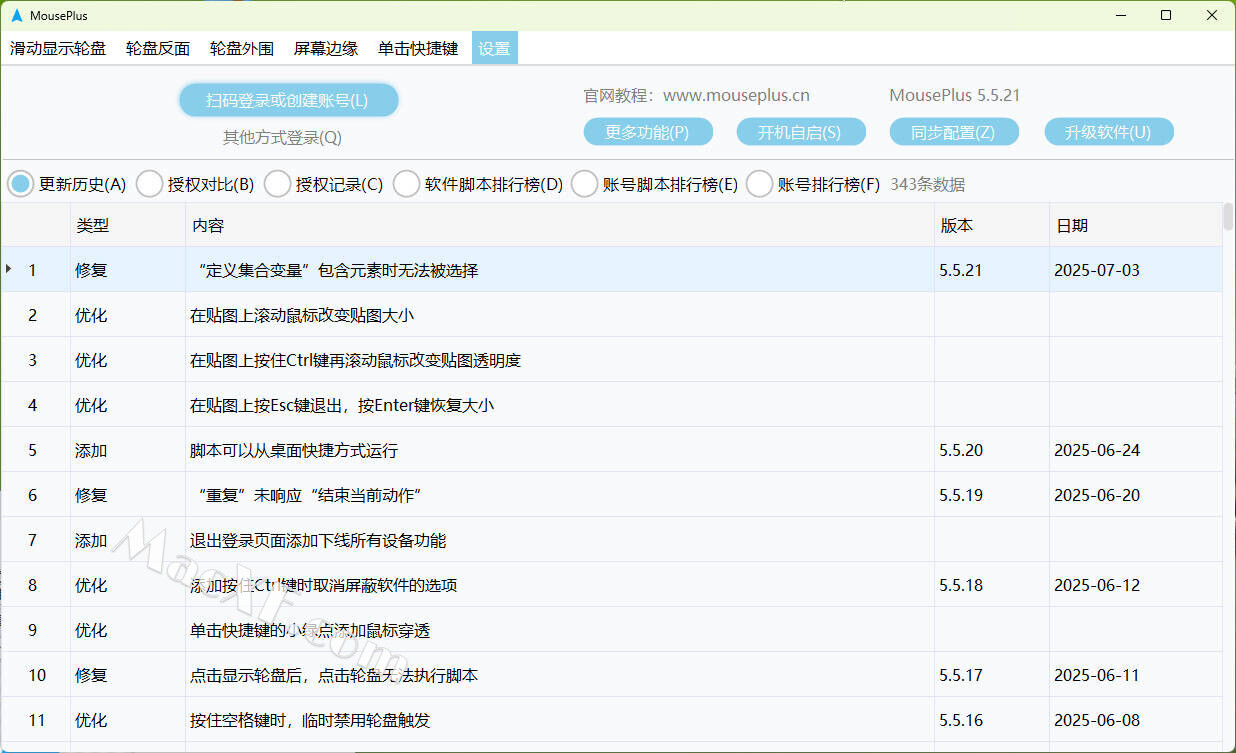
Task: Click the MousePlus title bar logo icon
Action: 16,15
